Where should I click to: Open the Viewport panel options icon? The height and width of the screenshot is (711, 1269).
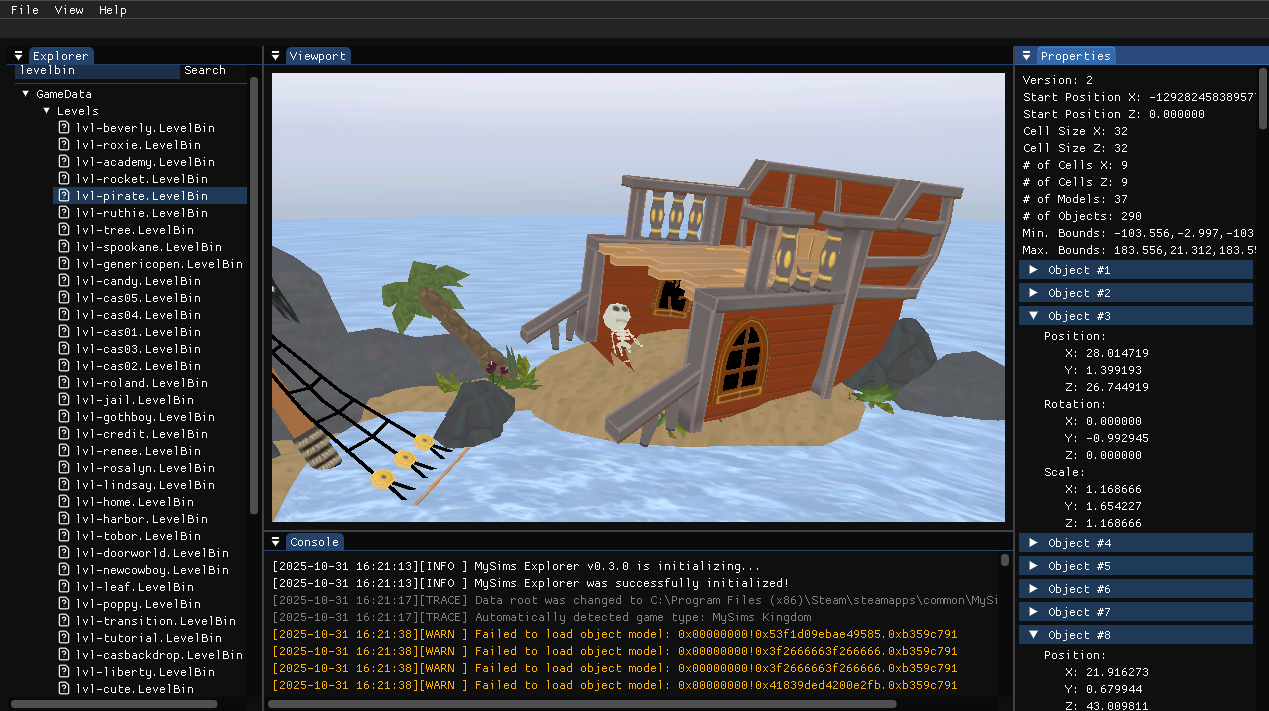(x=275, y=55)
